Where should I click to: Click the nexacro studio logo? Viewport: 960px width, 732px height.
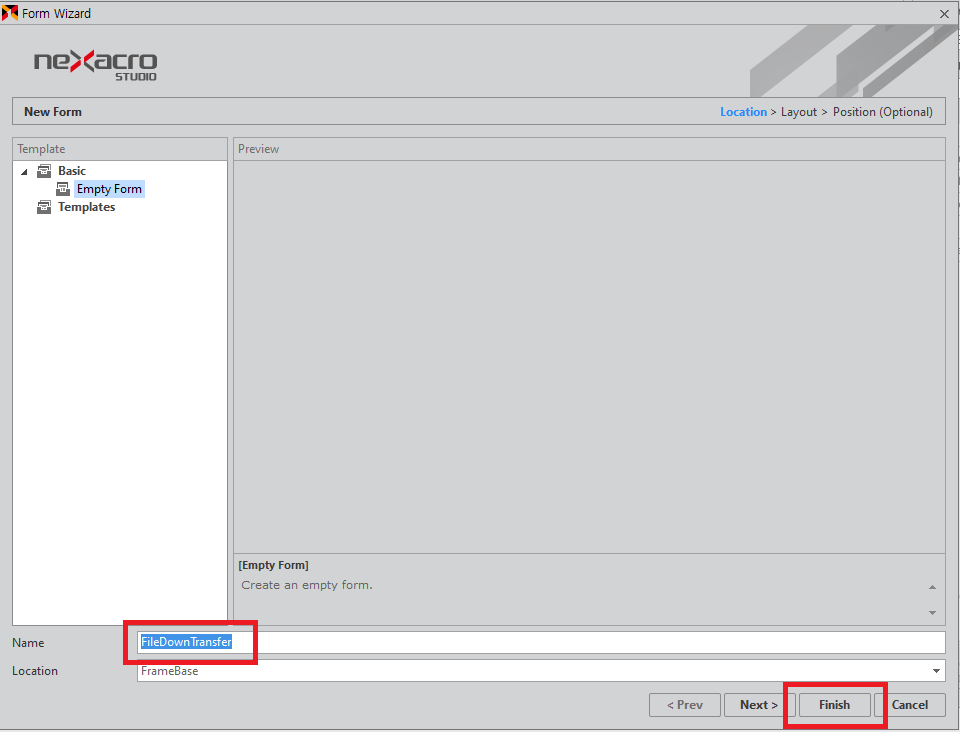click(x=96, y=65)
